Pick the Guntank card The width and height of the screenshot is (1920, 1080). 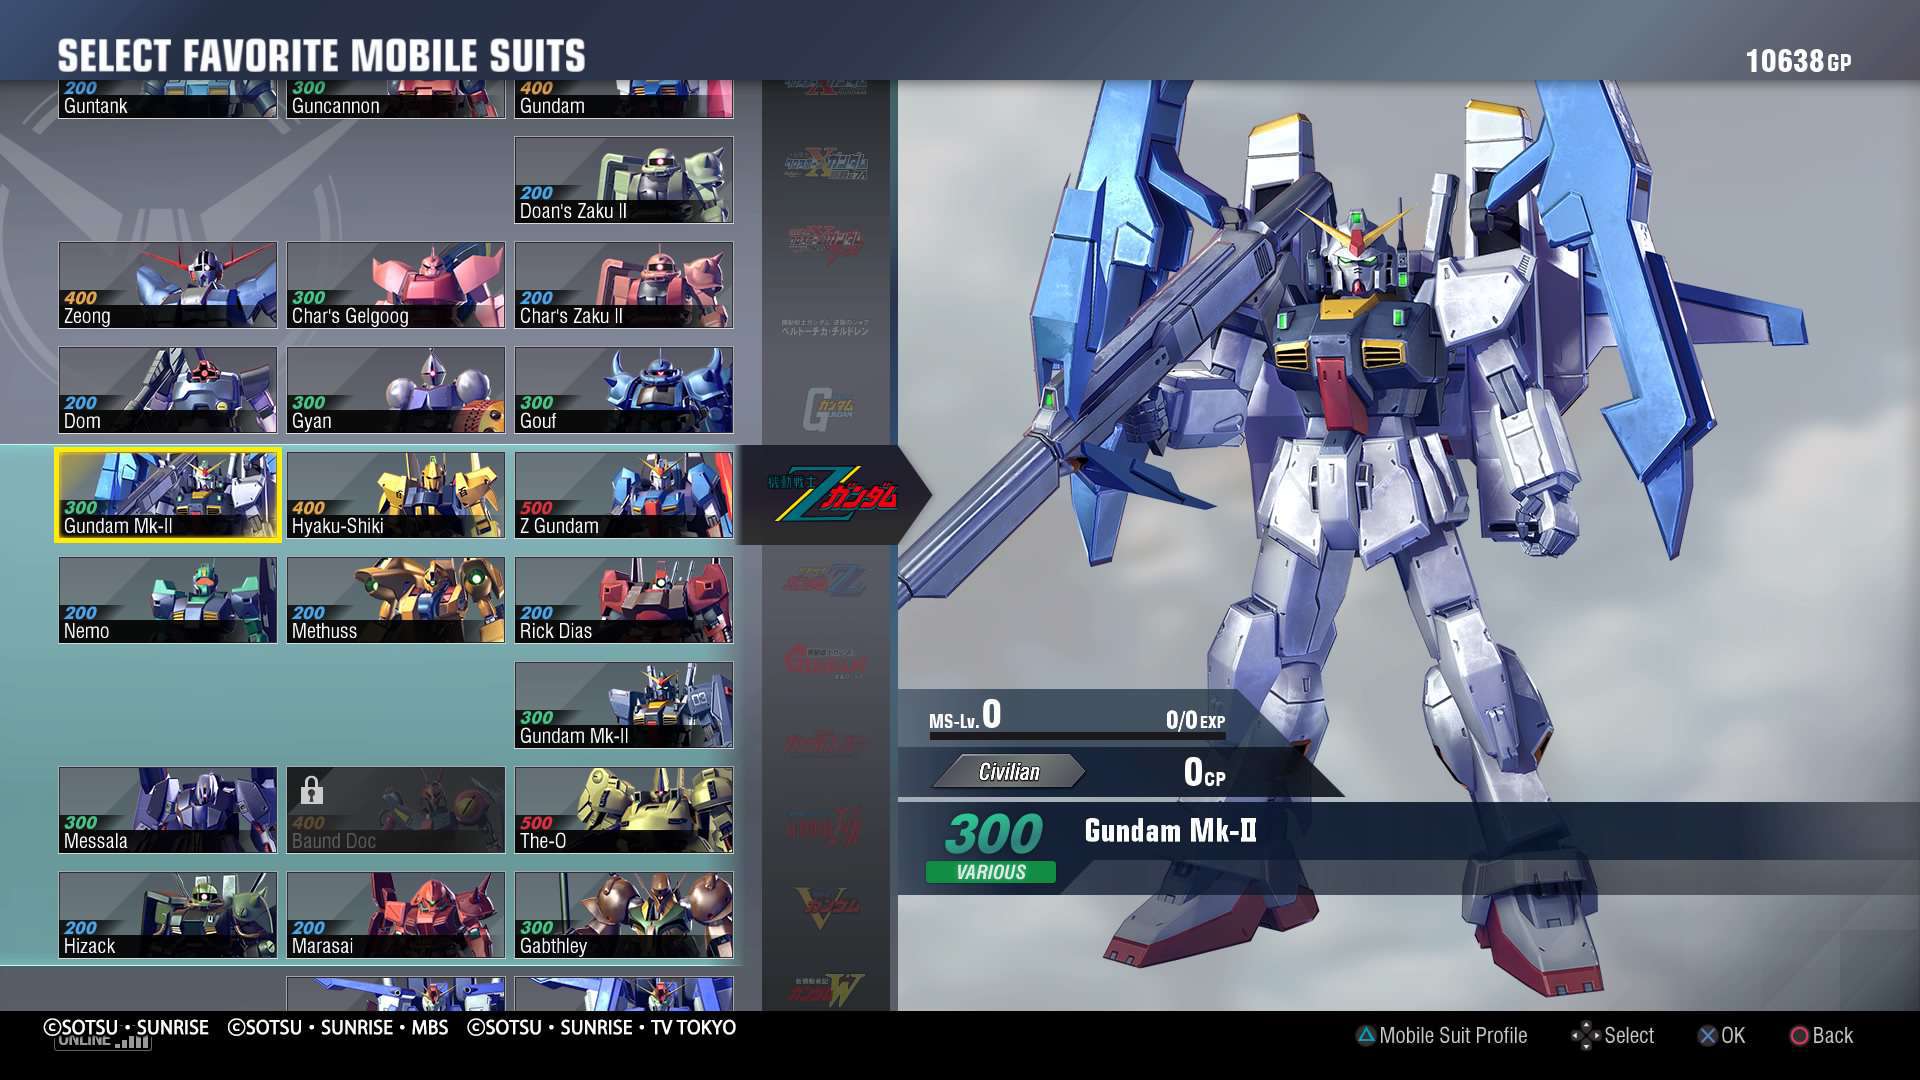(168, 99)
